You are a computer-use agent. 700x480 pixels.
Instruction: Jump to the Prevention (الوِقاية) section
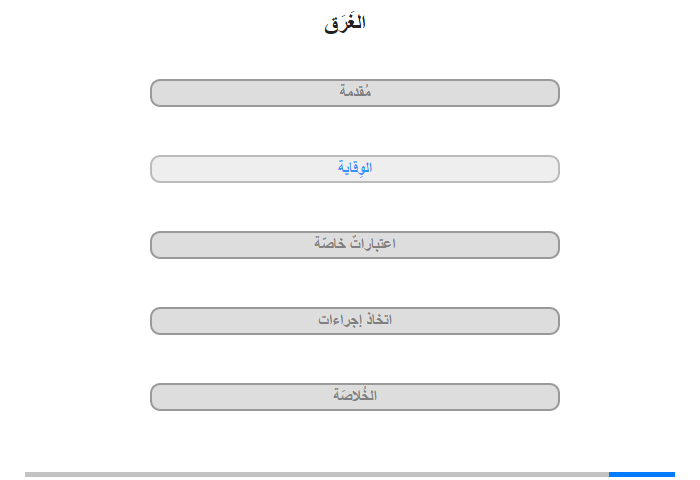coord(354,169)
